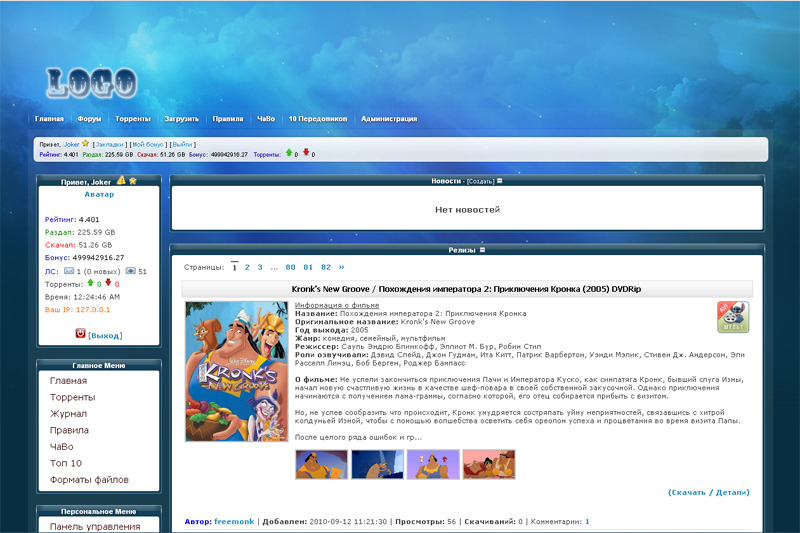Click the Бонус: 499942916.27 value in sidebar
The height and width of the screenshot is (533, 800).
(x=84, y=258)
